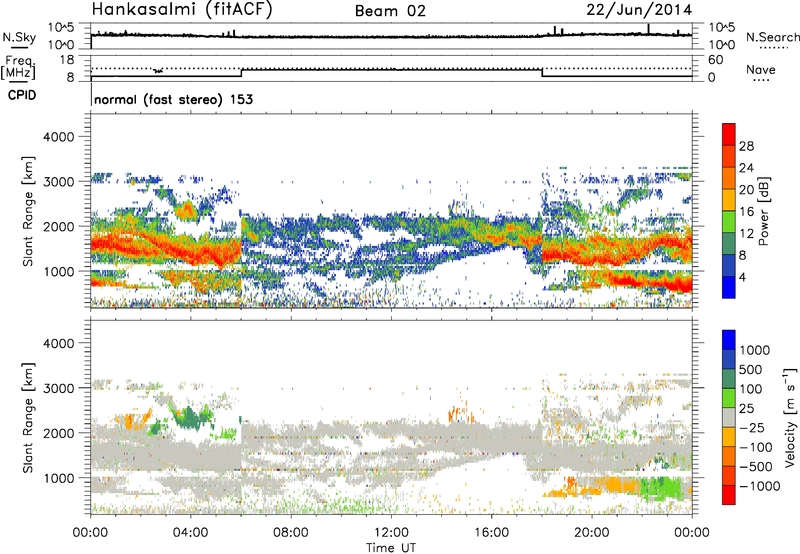
Task: Click the teal velocity patch near 04:00
Action: click(x=190, y=416)
